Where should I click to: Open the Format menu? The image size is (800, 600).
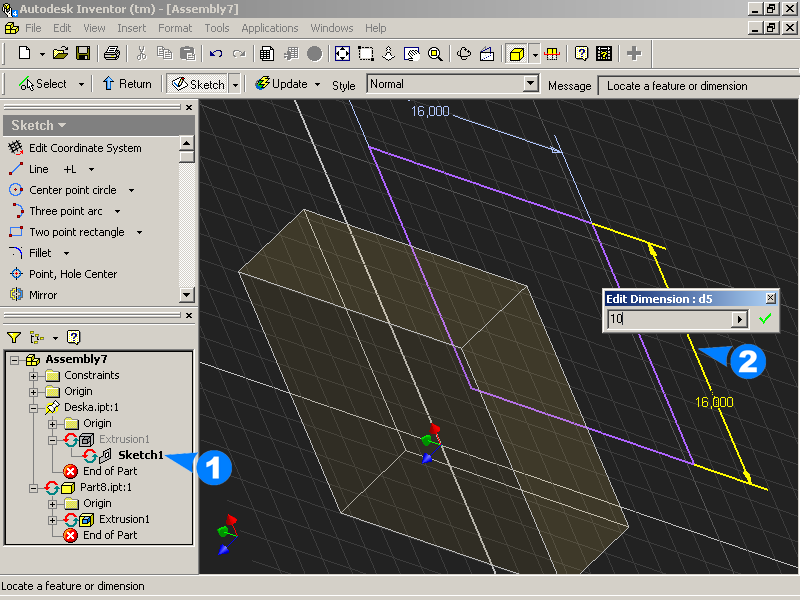coord(175,28)
